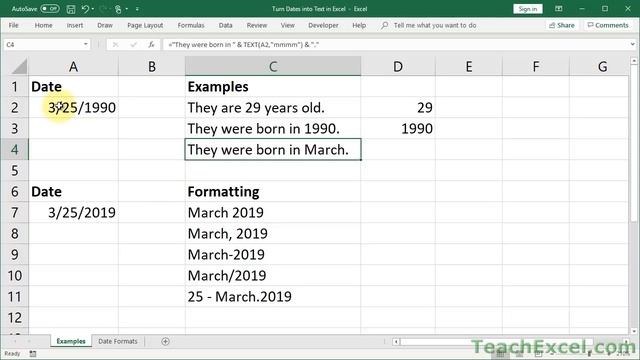The image size is (640, 360).
Task: Select the 'Examples' header cell
Action: 273,87
